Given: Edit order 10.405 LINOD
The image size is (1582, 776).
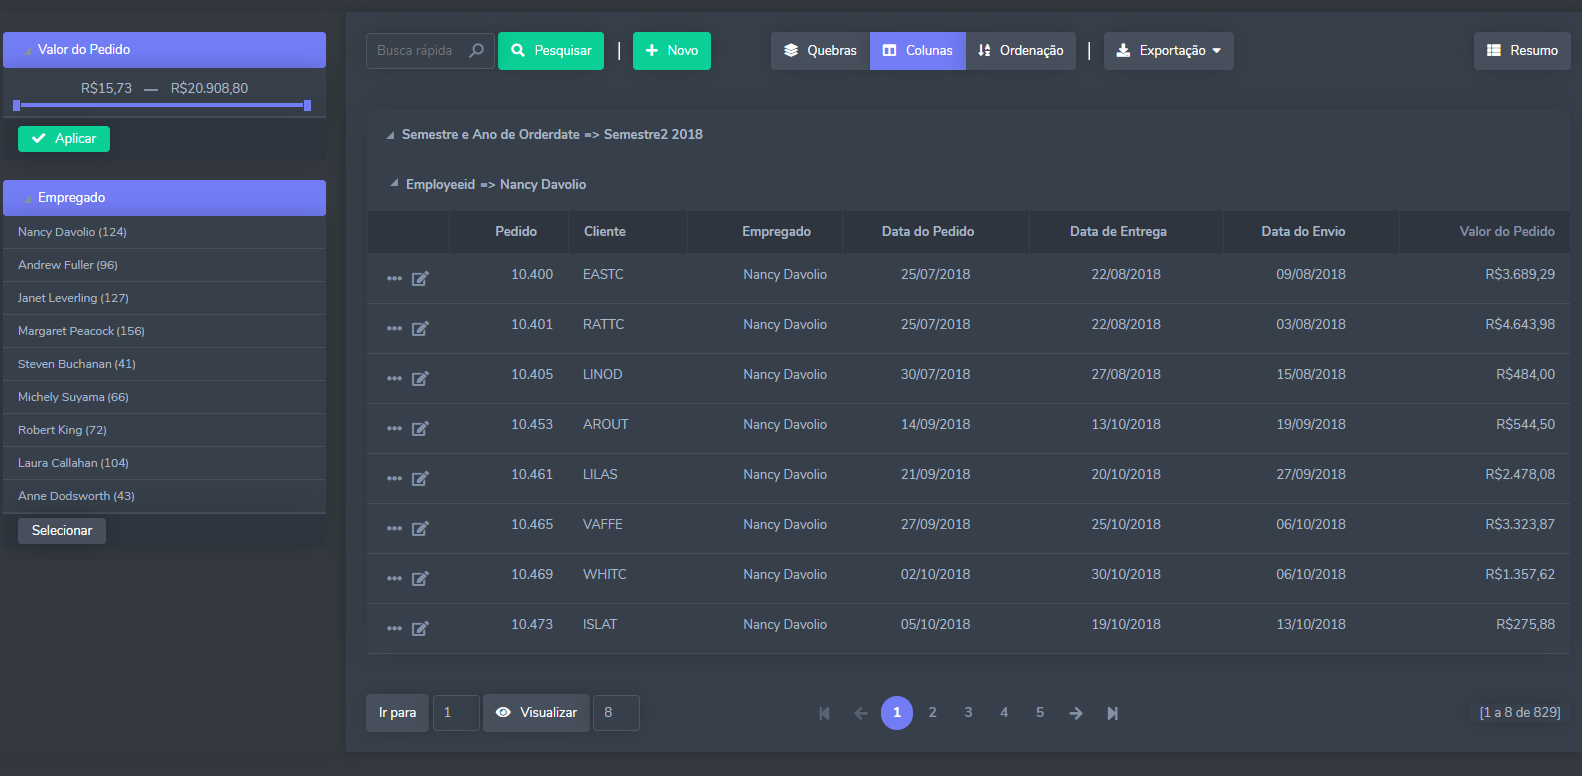Looking at the screenshot, I should pos(420,378).
